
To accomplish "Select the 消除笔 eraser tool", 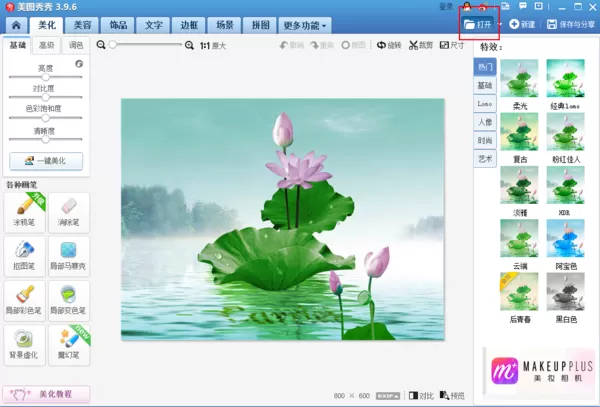I will [x=69, y=213].
